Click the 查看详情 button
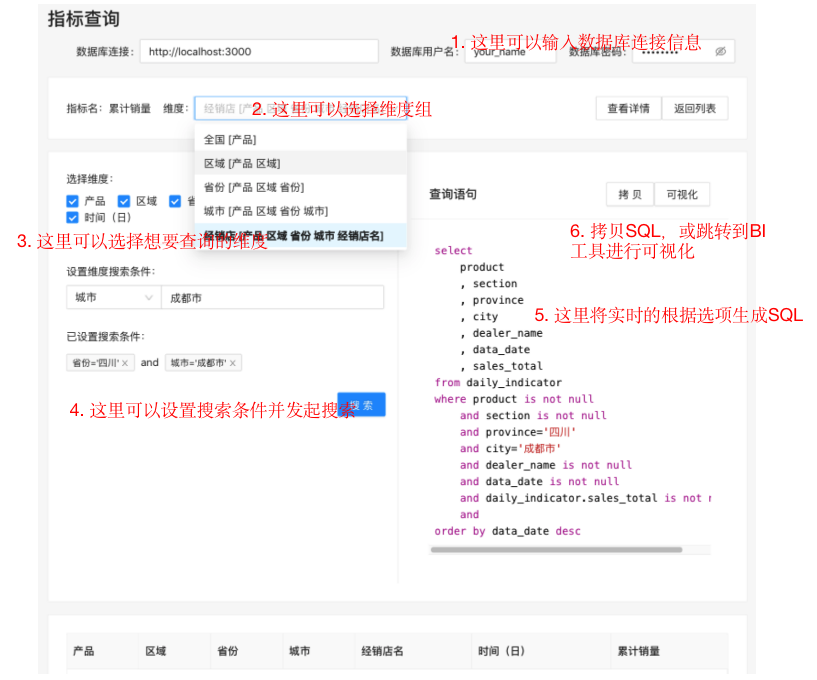The width and height of the screenshot is (817, 680). (628, 109)
